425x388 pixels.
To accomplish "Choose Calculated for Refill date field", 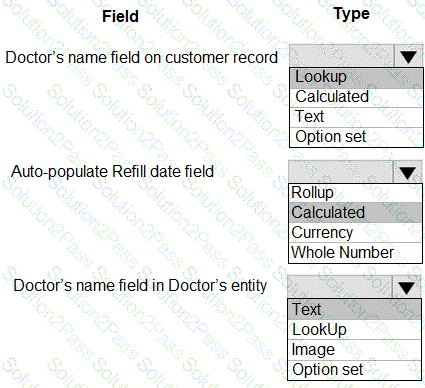I will (355, 212).
